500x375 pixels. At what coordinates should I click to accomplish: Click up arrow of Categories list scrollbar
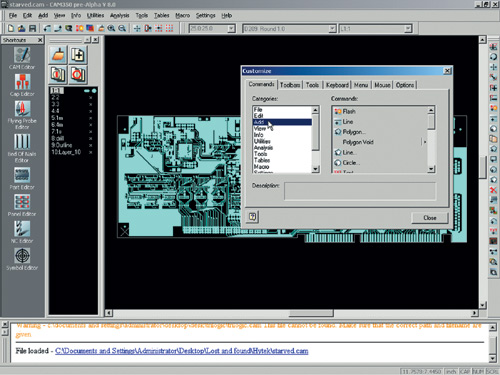point(315,110)
